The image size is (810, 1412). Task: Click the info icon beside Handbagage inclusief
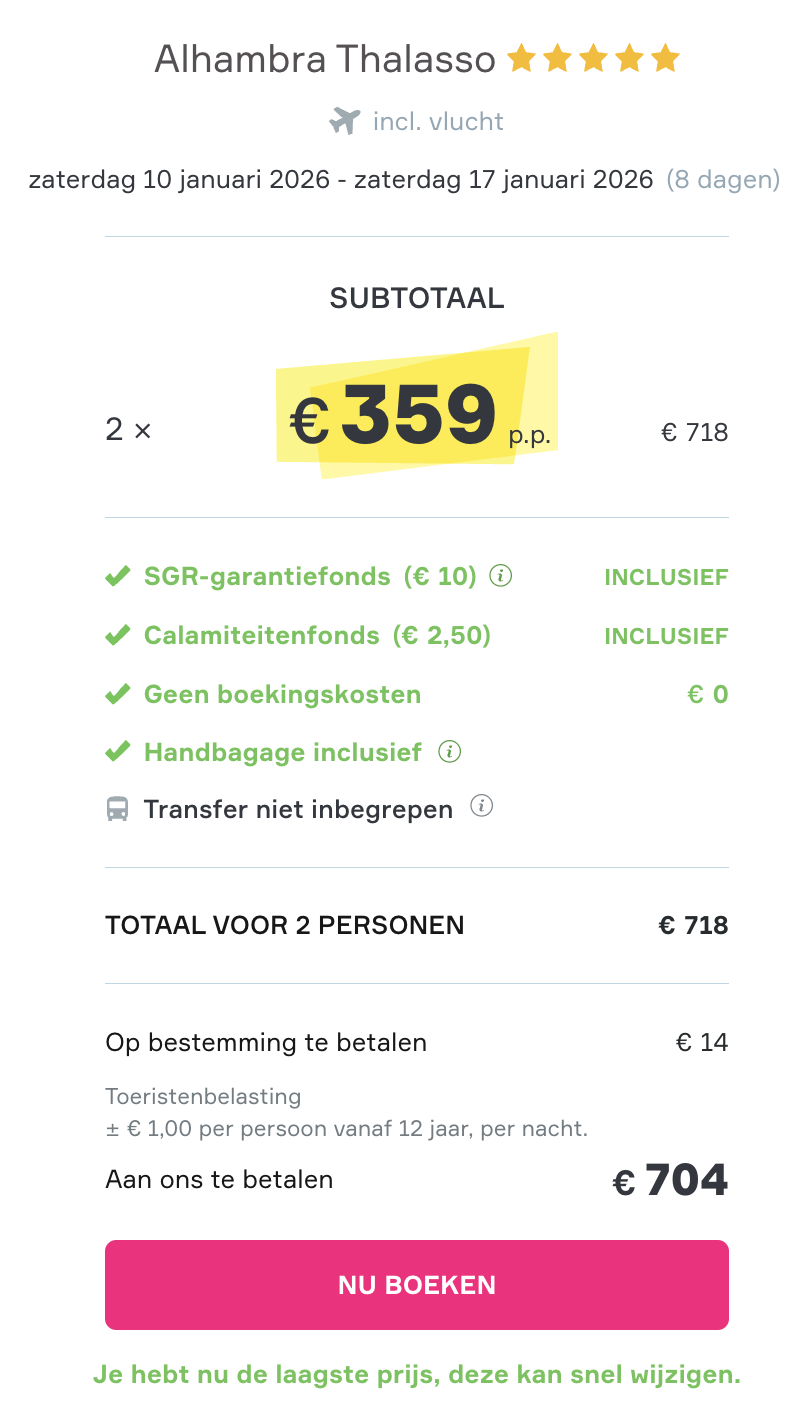click(x=450, y=751)
